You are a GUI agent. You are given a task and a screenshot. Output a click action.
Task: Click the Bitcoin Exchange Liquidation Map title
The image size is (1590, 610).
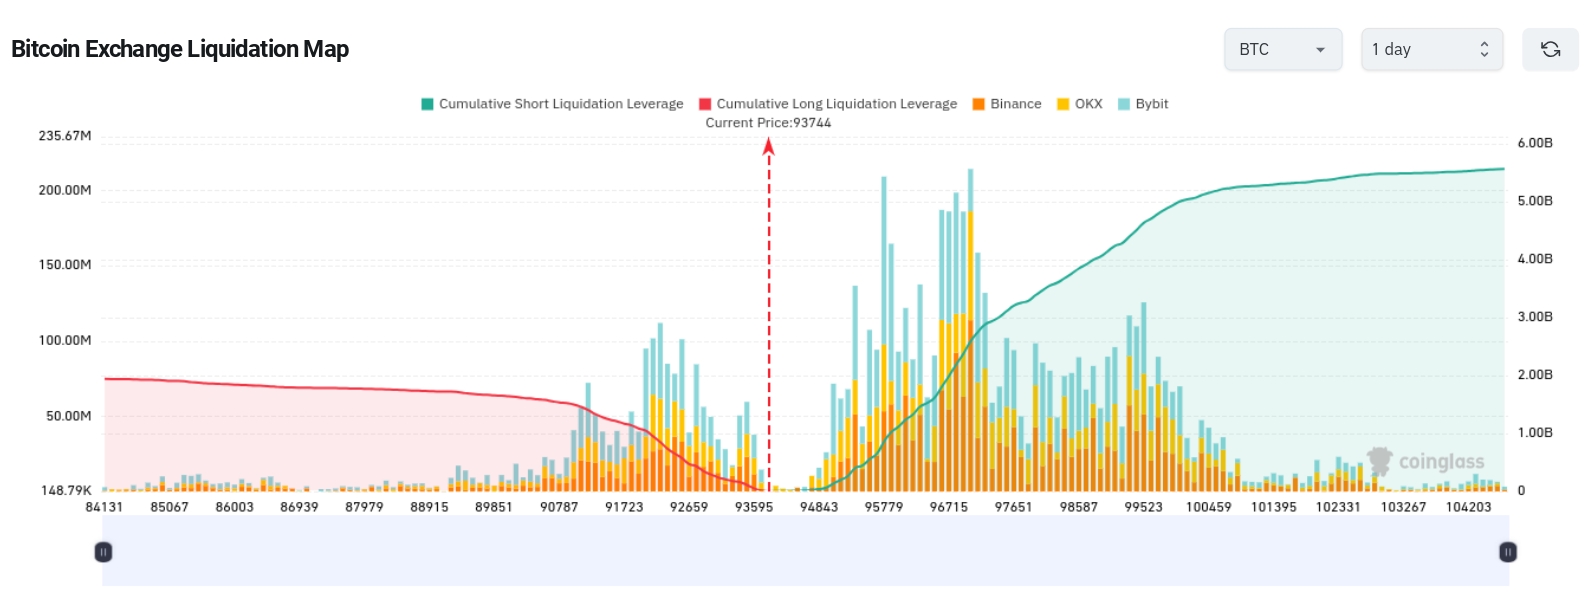[180, 49]
